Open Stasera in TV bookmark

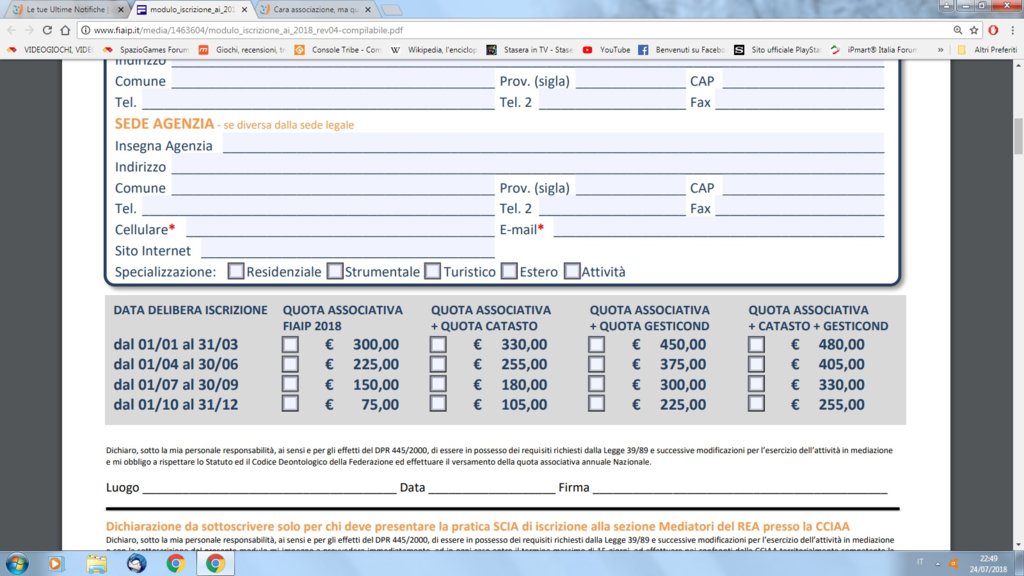(530, 50)
